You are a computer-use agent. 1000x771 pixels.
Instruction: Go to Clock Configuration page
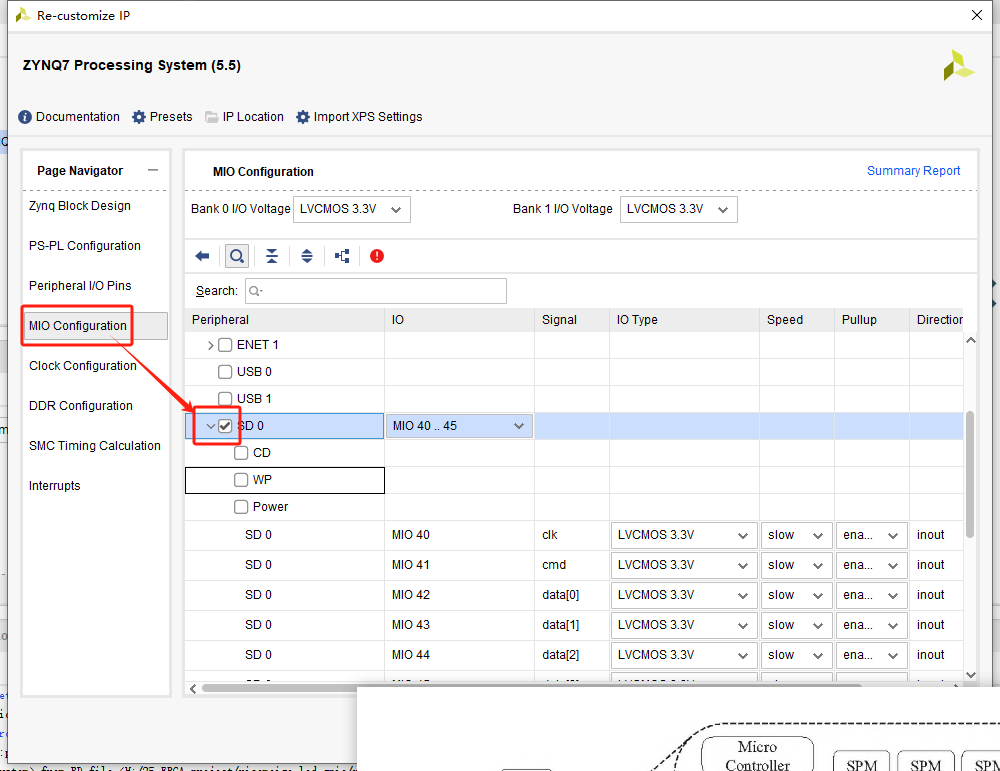tap(83, 366)
